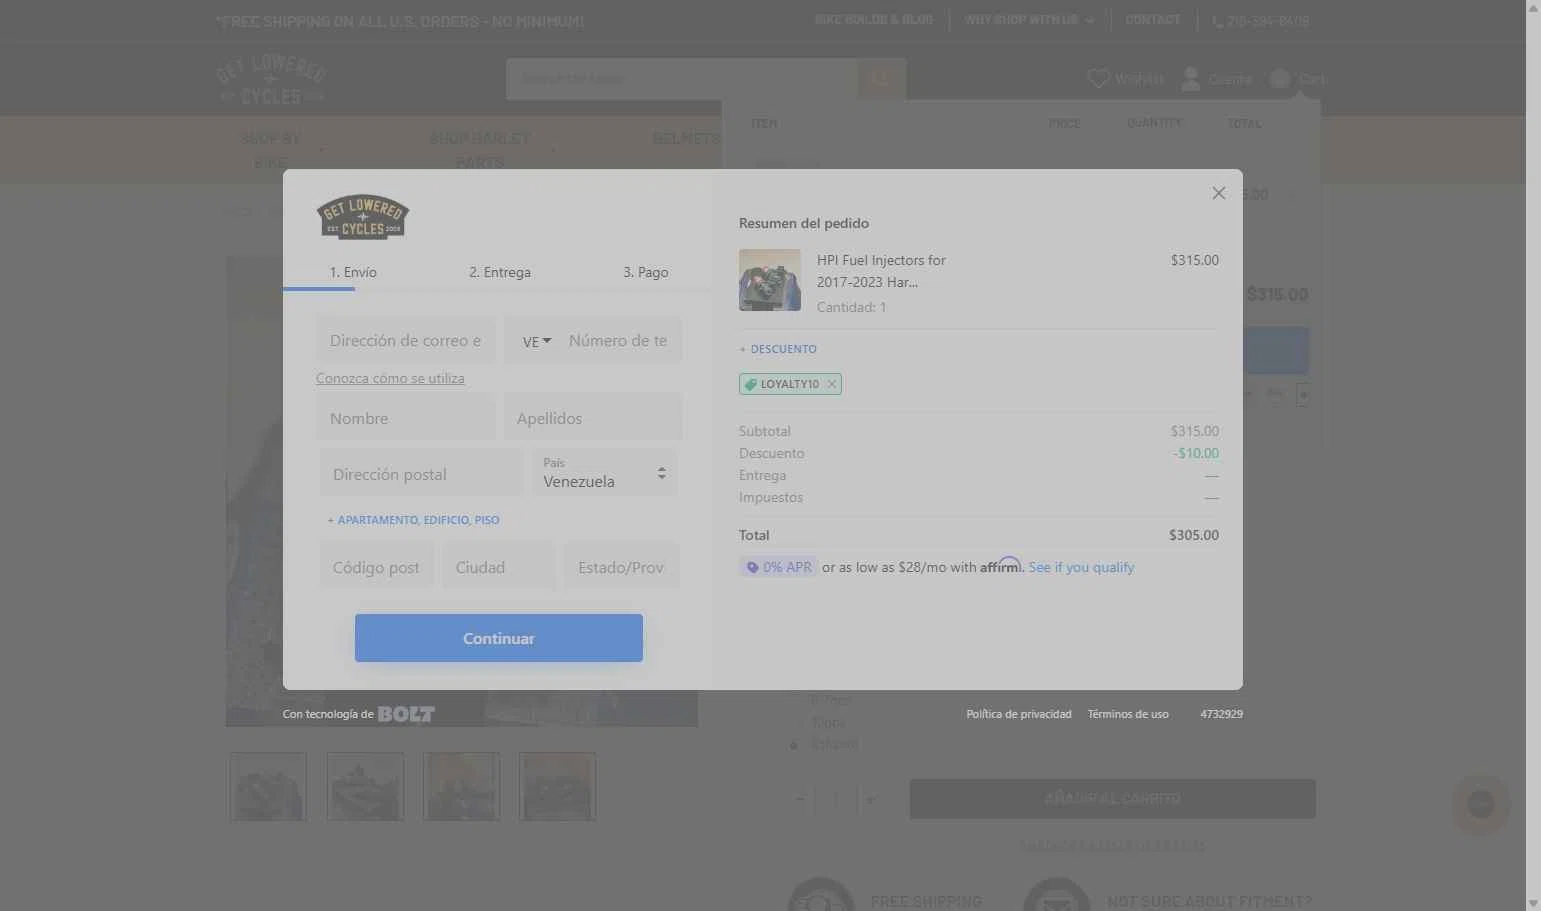Image resolution: width=1541 pixels, height=911 pixels.
Task: Click the Añadir al carrito button
Action: point(1112,799)
